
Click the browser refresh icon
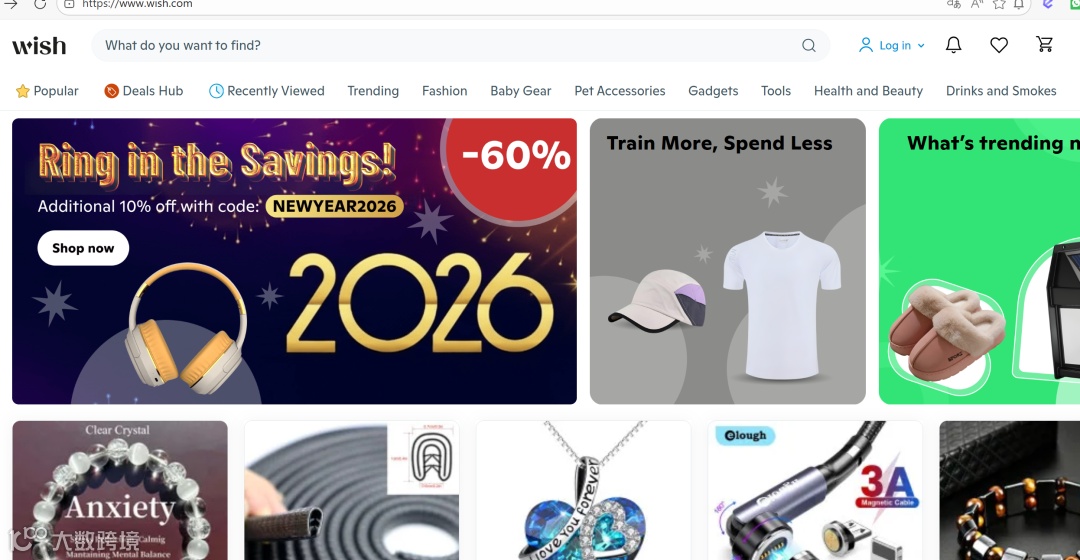40,4
